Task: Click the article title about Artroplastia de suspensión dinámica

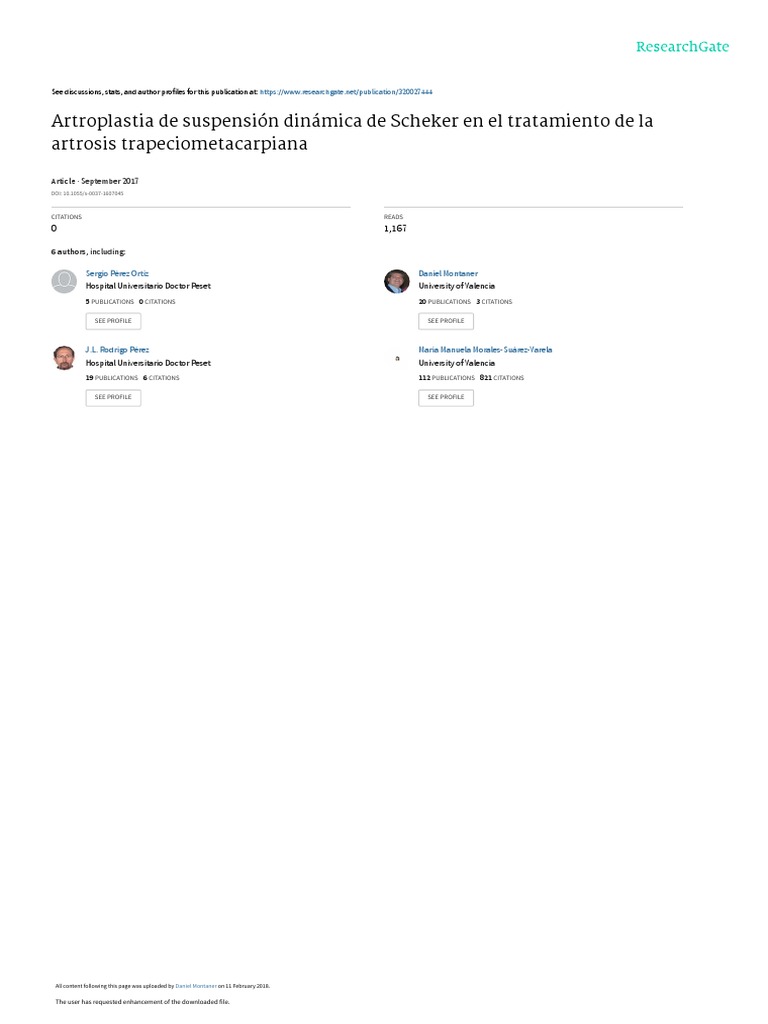Action: pos(353,132)
